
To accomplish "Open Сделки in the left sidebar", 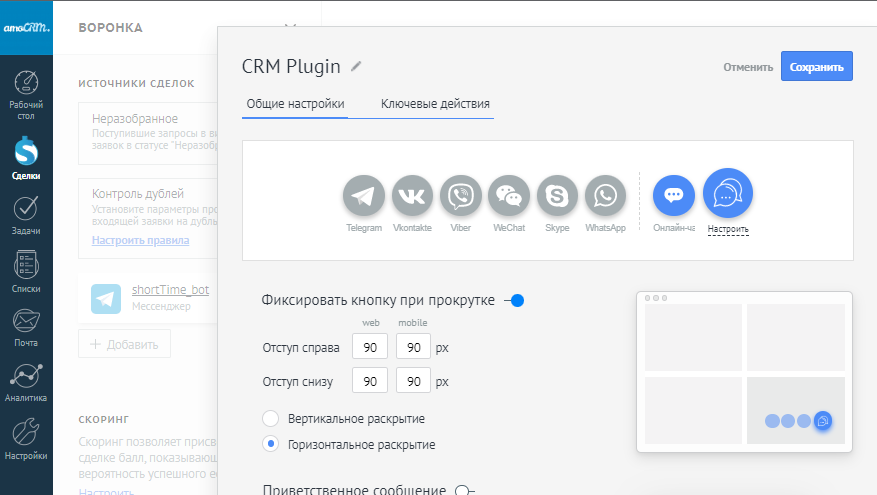I will (x=26, y=159).
